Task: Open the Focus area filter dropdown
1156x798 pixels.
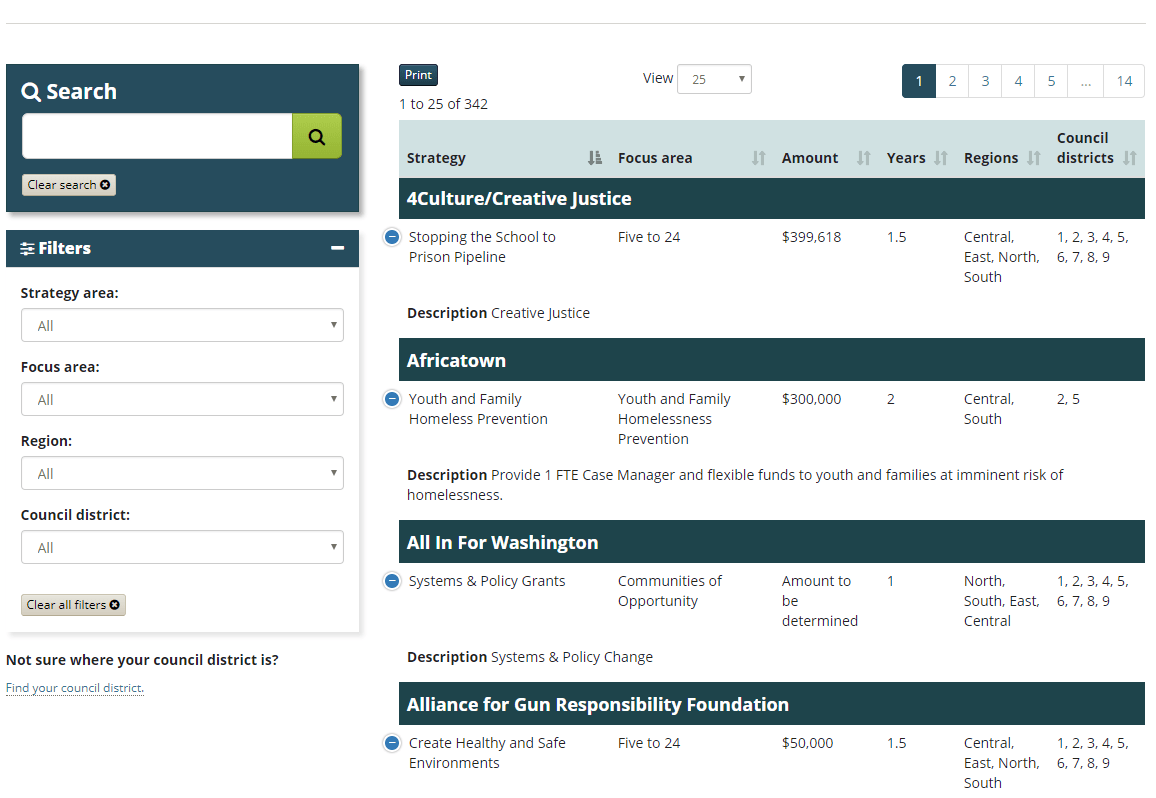Action: click(182, 399)
